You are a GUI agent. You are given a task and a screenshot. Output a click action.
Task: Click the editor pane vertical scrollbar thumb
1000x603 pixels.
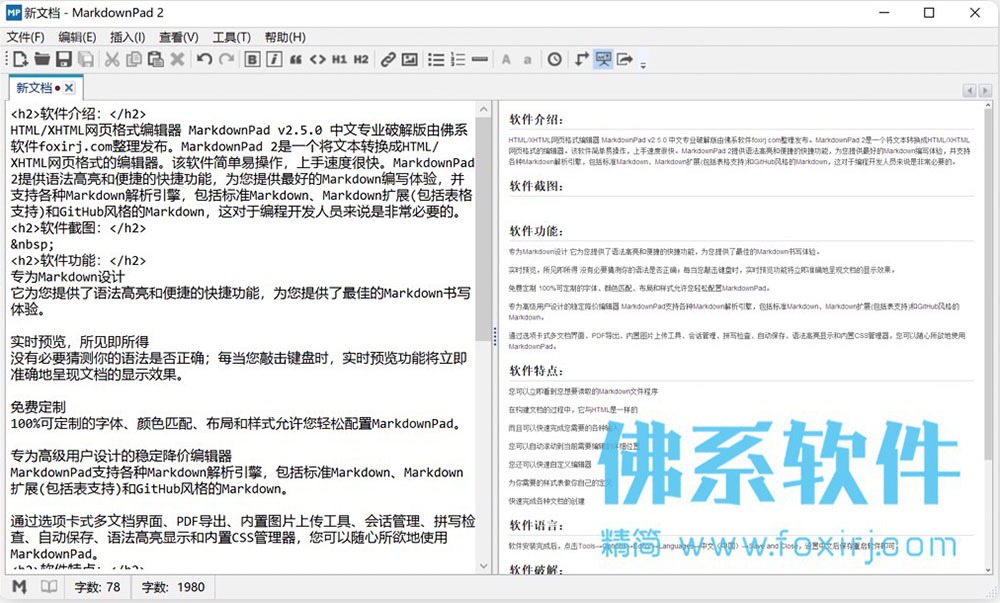pos(483,228)
